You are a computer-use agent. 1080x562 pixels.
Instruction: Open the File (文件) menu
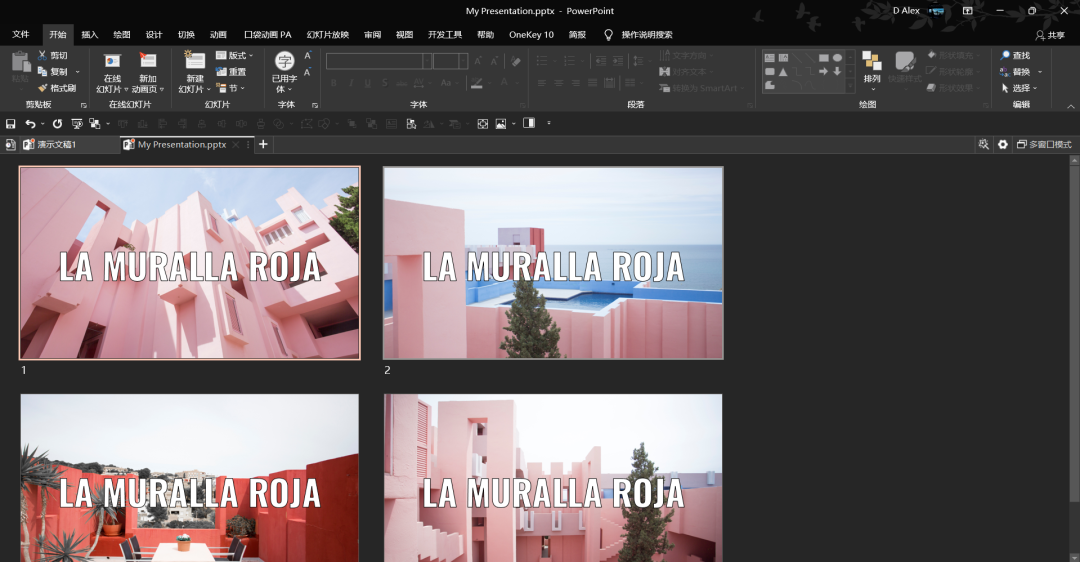point(21,34)
